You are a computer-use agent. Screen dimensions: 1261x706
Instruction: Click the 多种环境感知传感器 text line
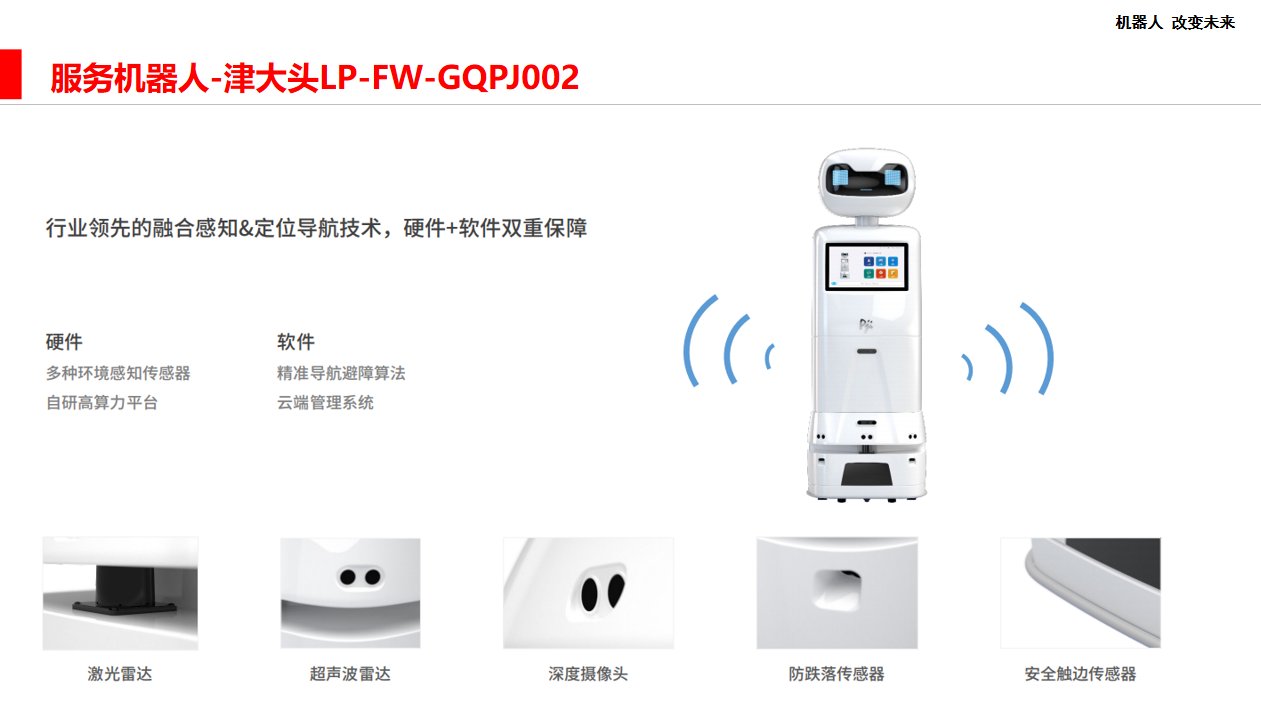click(118, 373)
